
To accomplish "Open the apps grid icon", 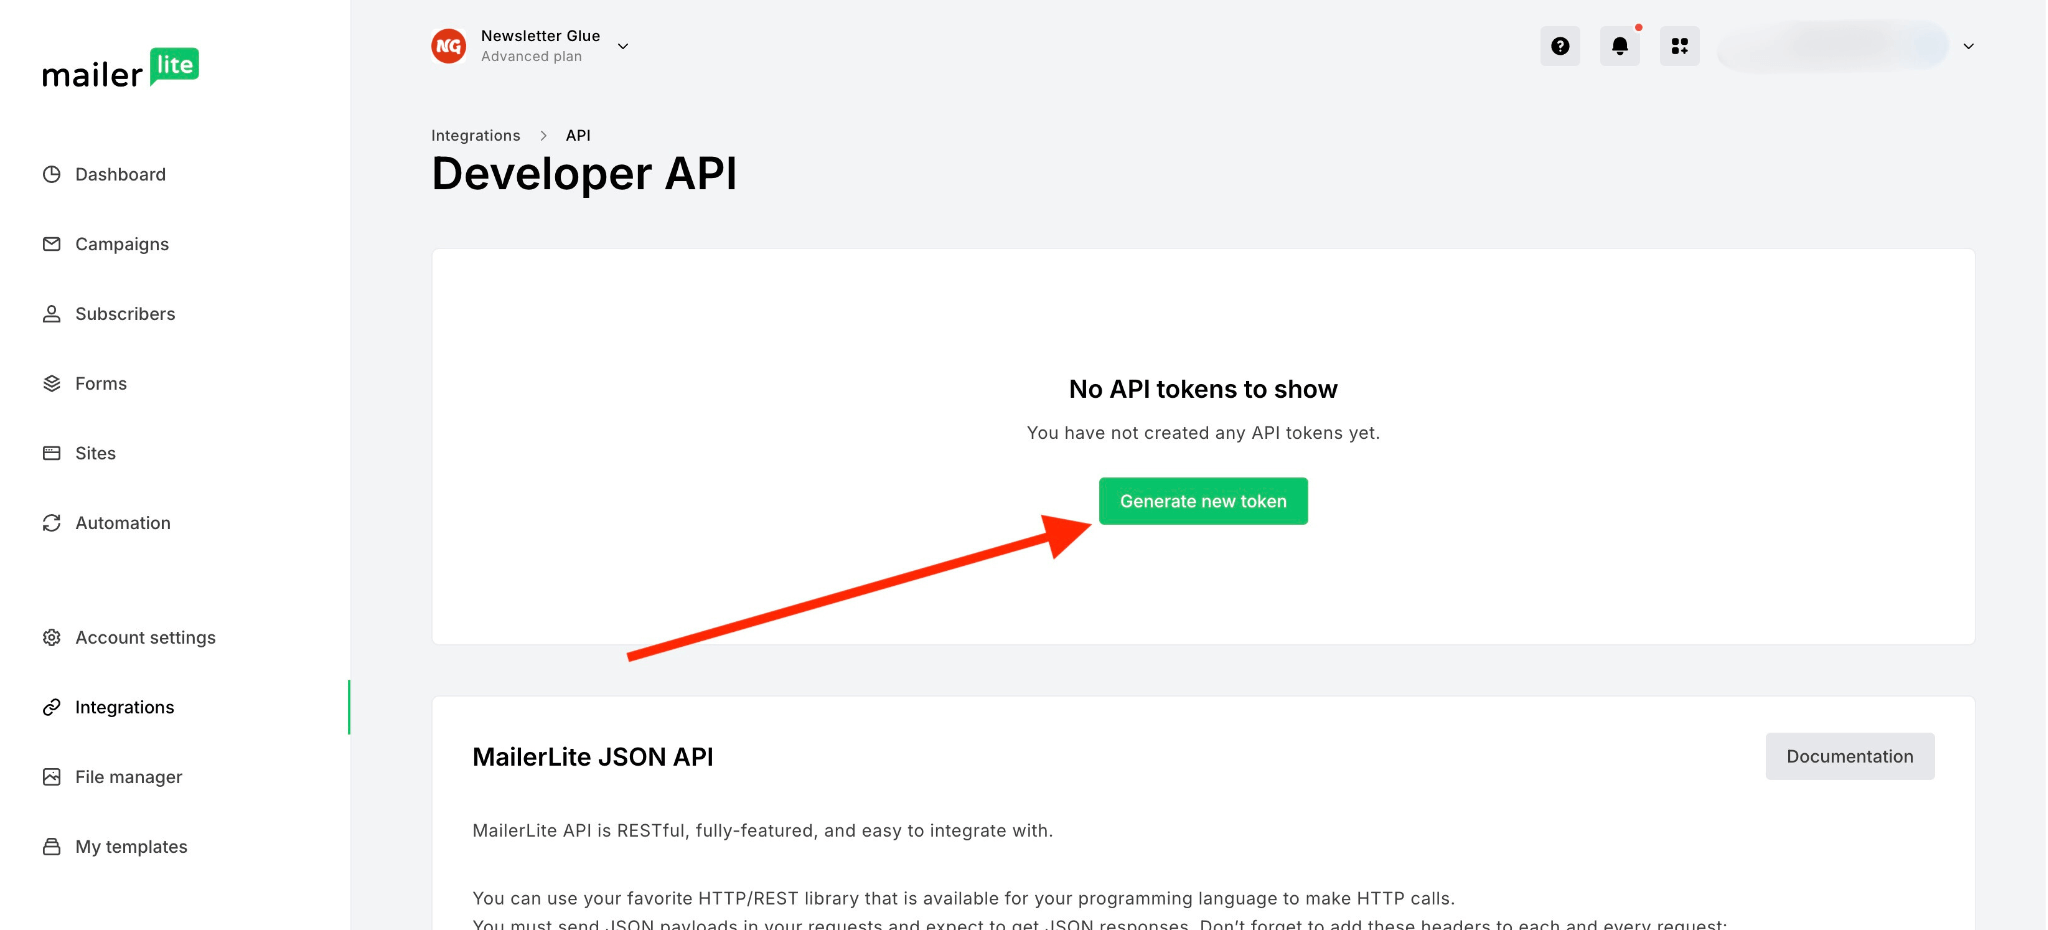I will tap(1680, 46).
